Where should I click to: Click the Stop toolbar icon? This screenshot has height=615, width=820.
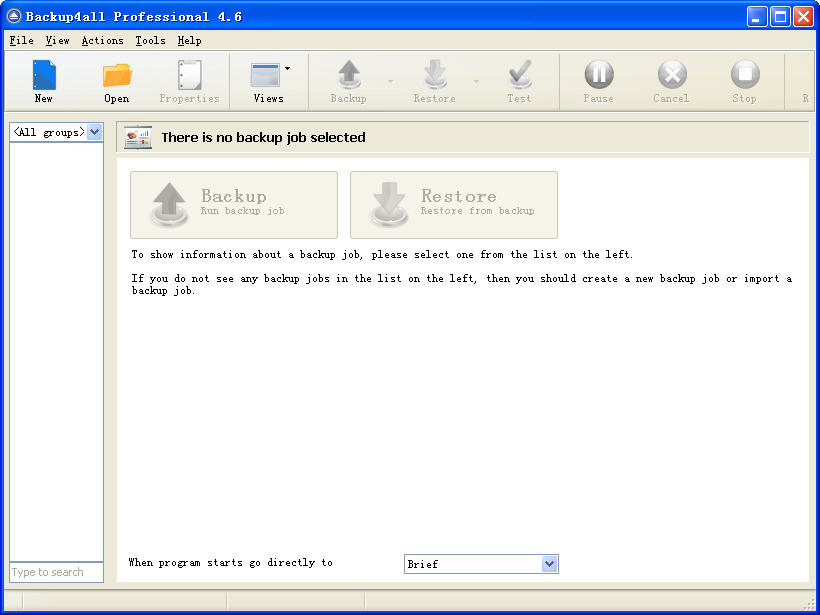(x=745, y=74)
